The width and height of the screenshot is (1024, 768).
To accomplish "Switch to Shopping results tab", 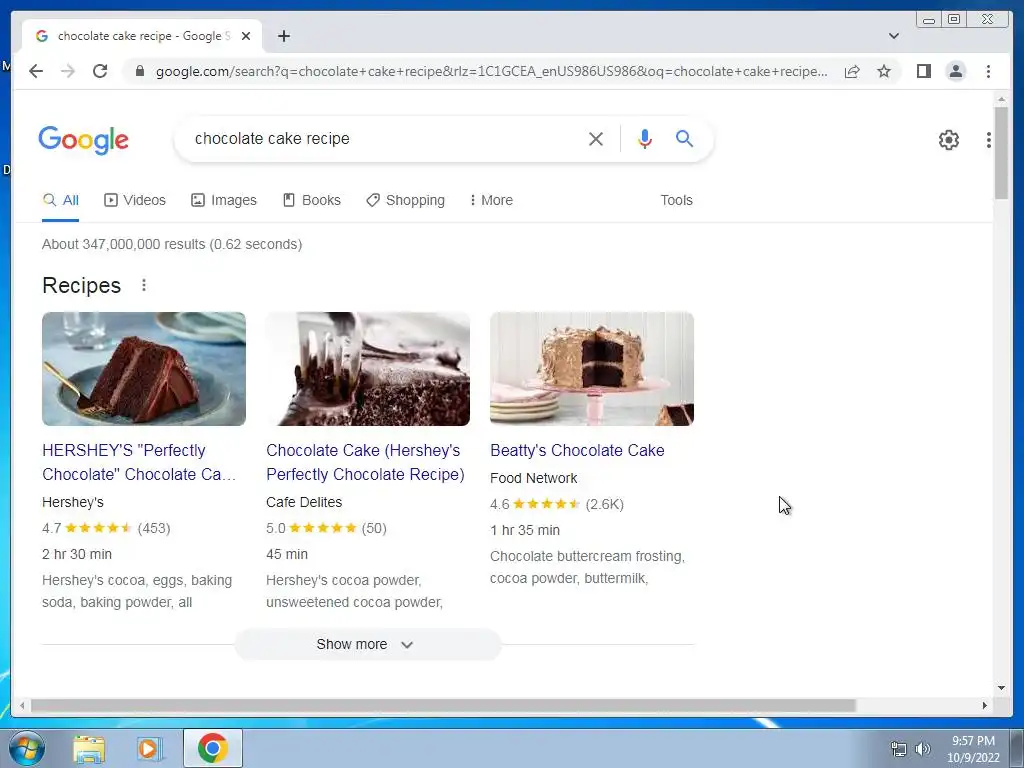I will pos(406,200).
